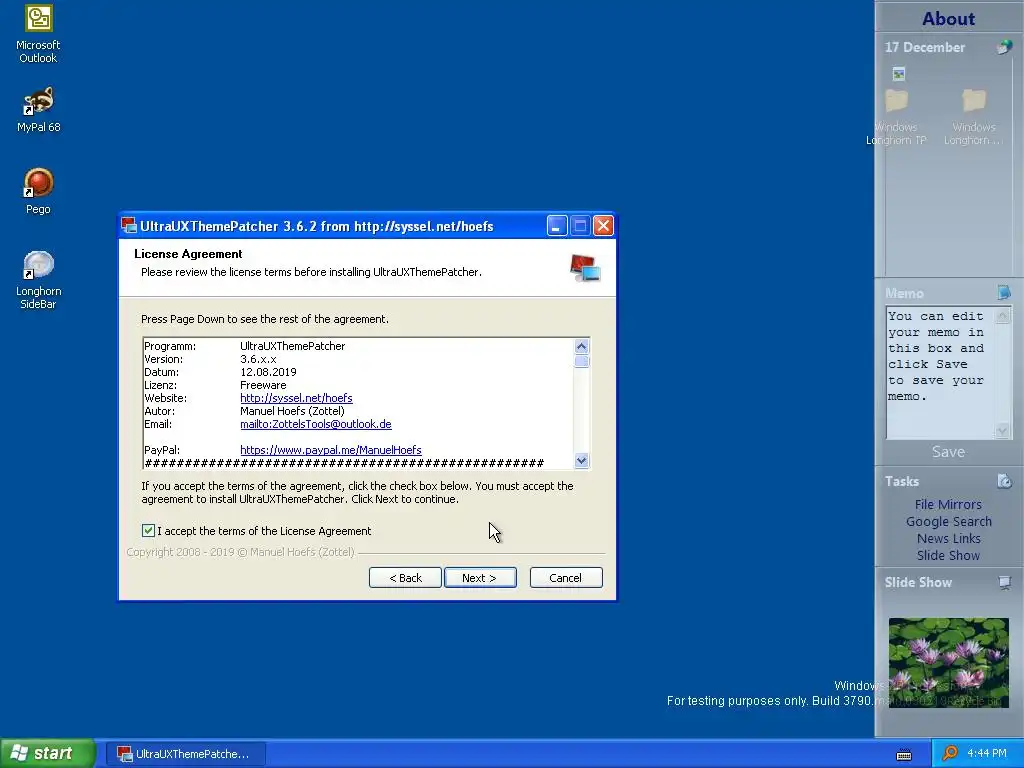Uncheck I accept the terms of the License Agreement
This screenshot has height=768, width=1024.
[148, 530]
